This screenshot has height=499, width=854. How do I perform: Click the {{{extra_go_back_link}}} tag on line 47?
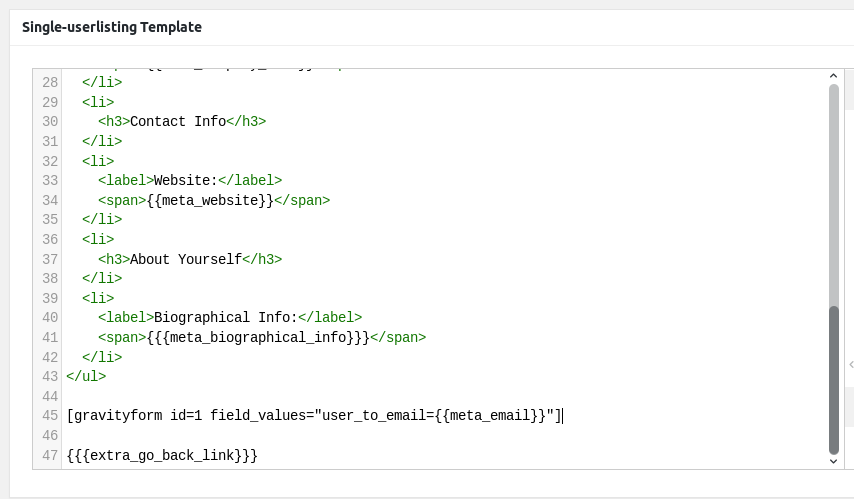coord(162,456)
